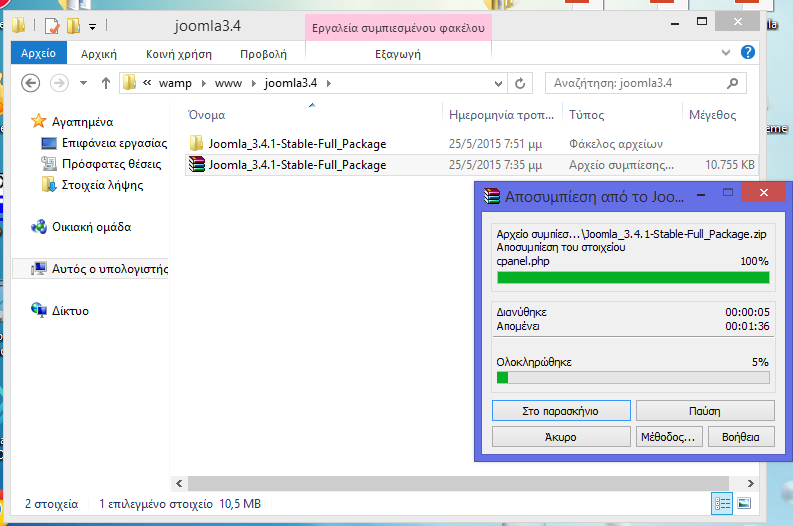The image size is (793, 526).
Task: Open the Εξαγωγή ribbon tab
Action: [x=398, y=54]
